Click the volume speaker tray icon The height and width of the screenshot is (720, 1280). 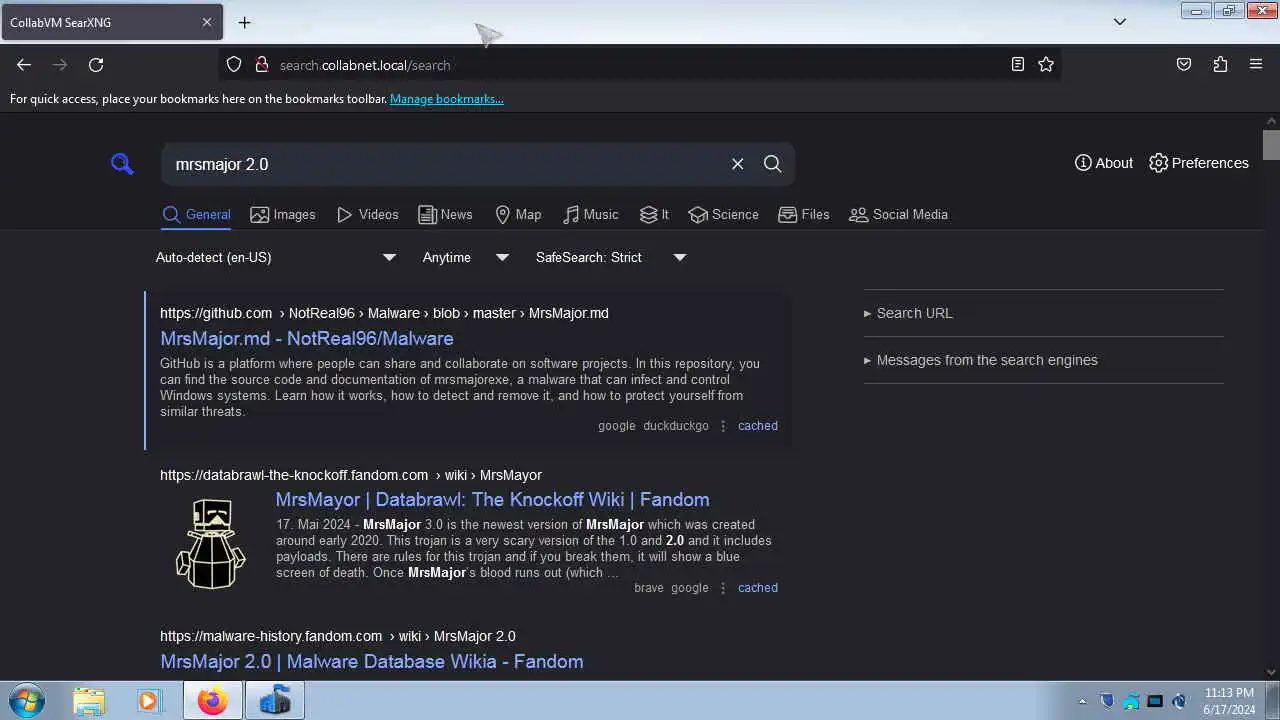[1179, 701]
